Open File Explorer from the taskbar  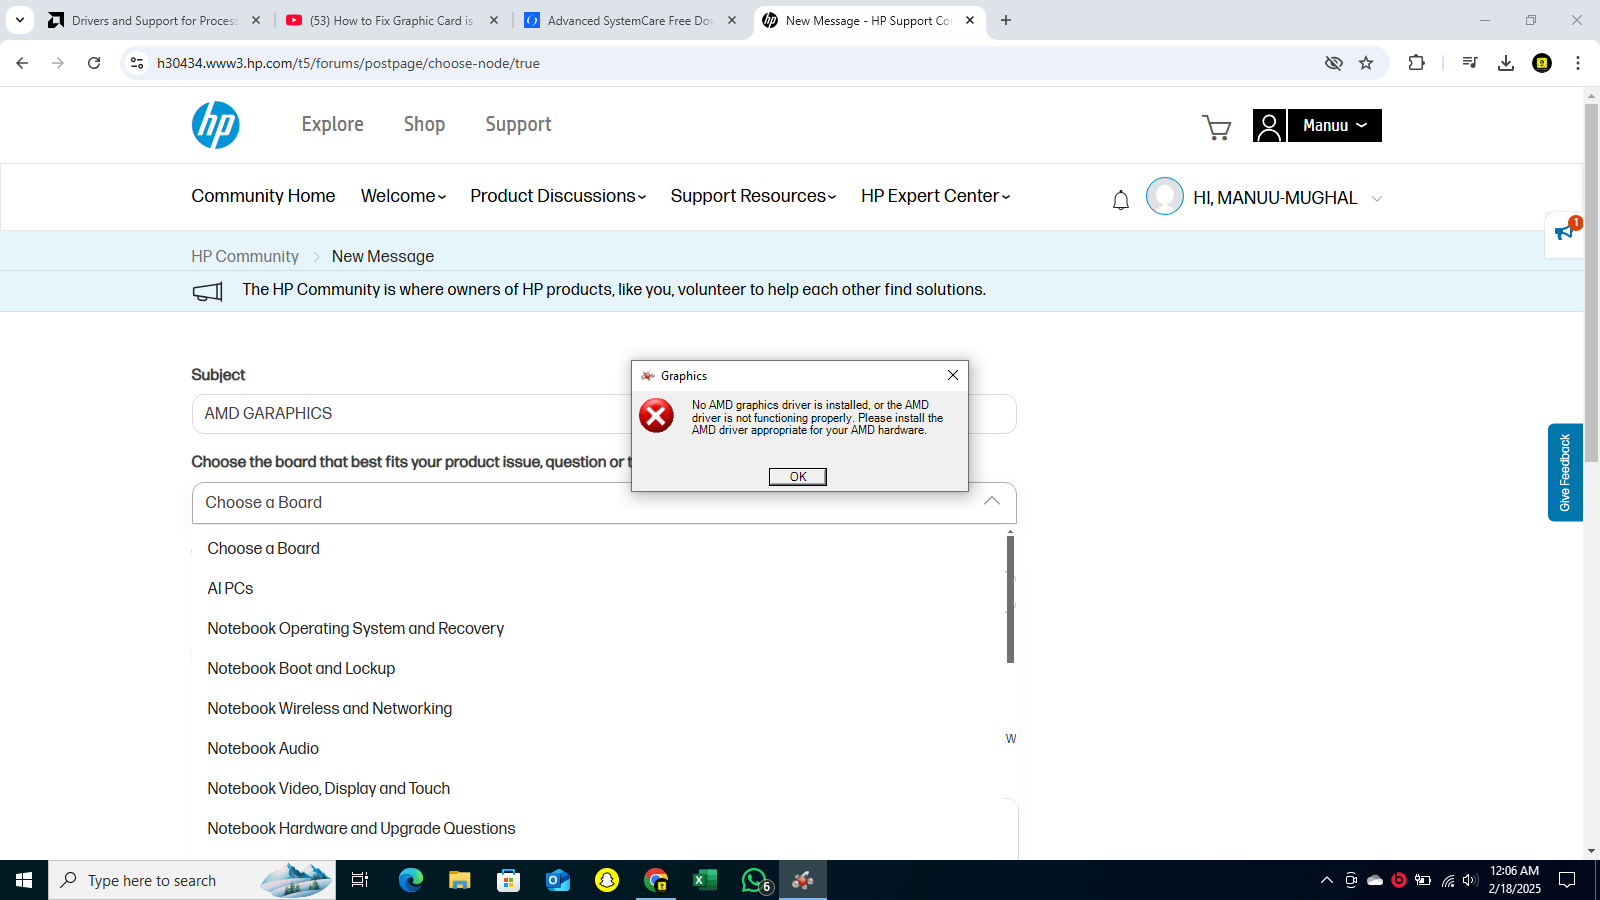459,880
